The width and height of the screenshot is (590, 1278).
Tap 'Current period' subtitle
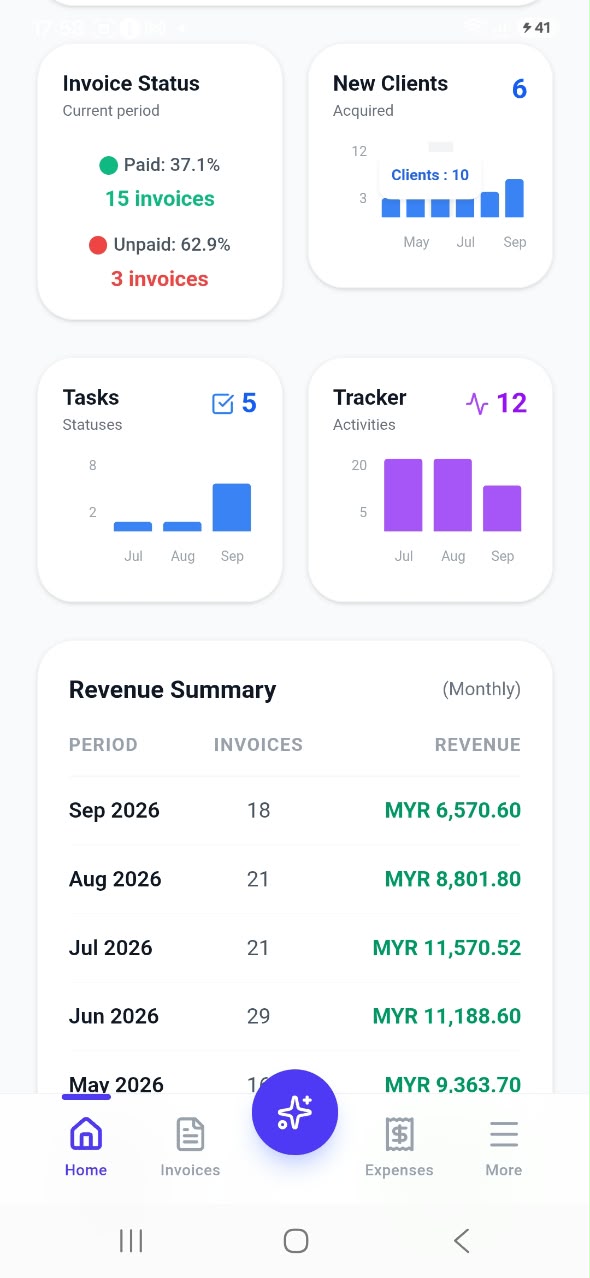(111, 111)
